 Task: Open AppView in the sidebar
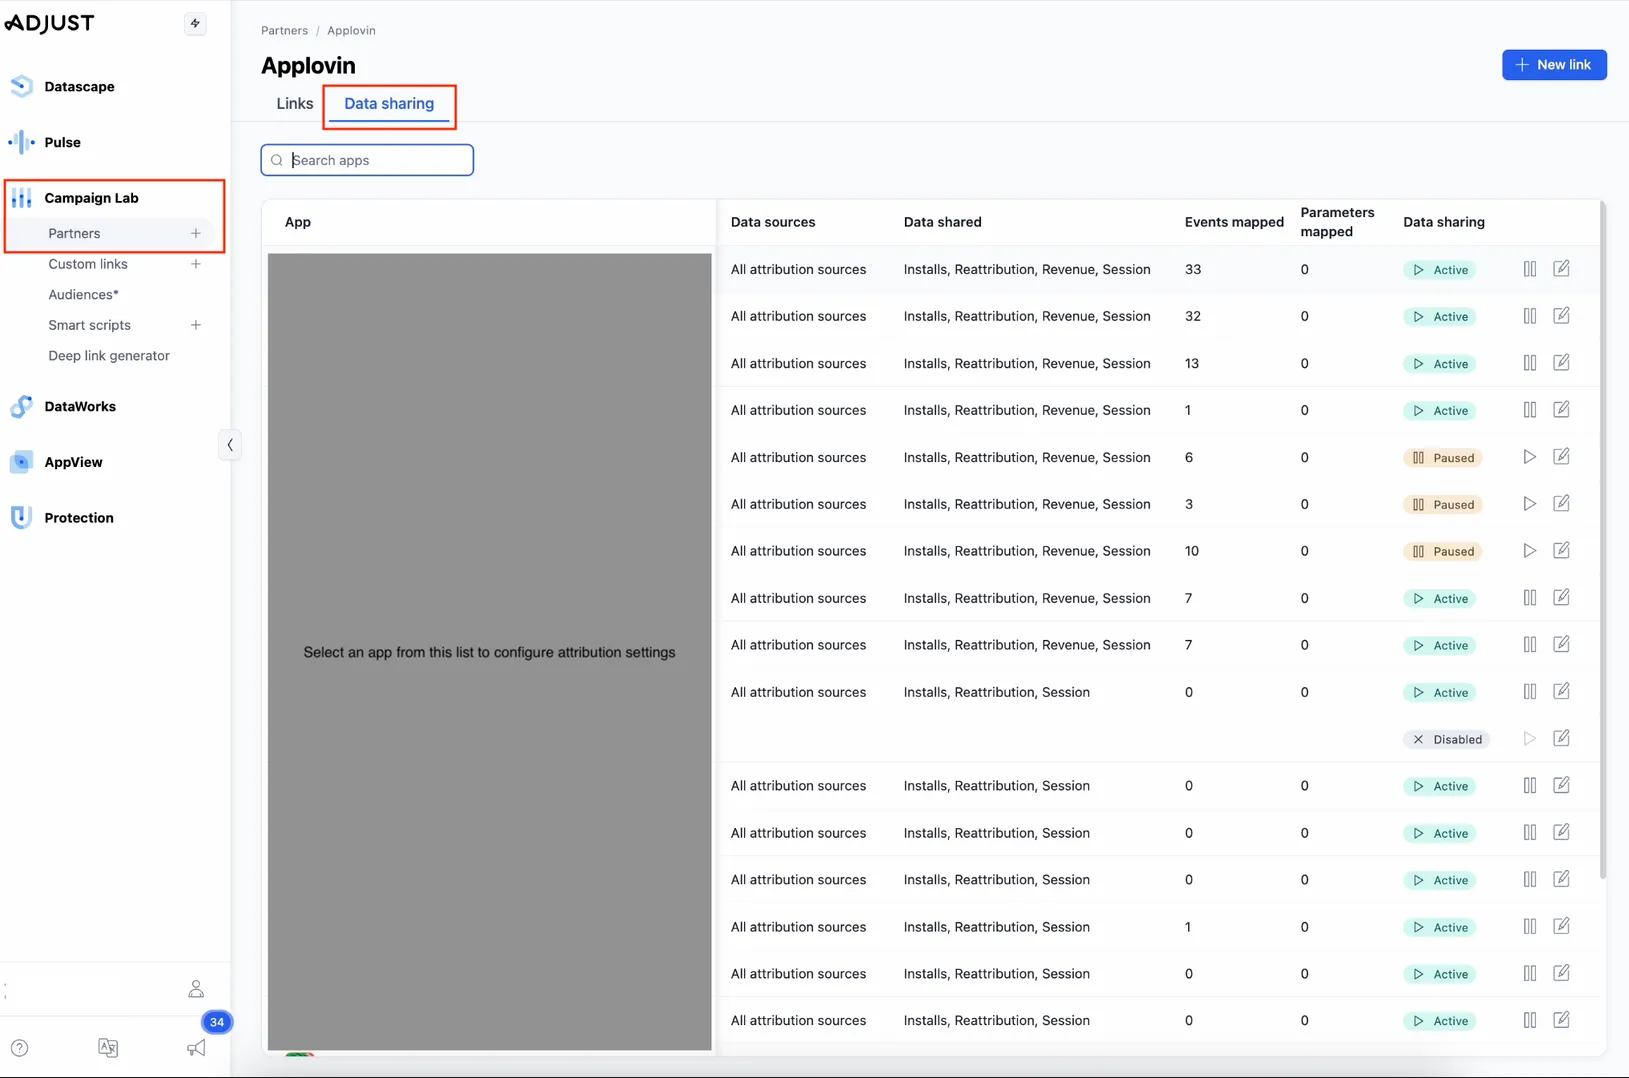point(72,462)
